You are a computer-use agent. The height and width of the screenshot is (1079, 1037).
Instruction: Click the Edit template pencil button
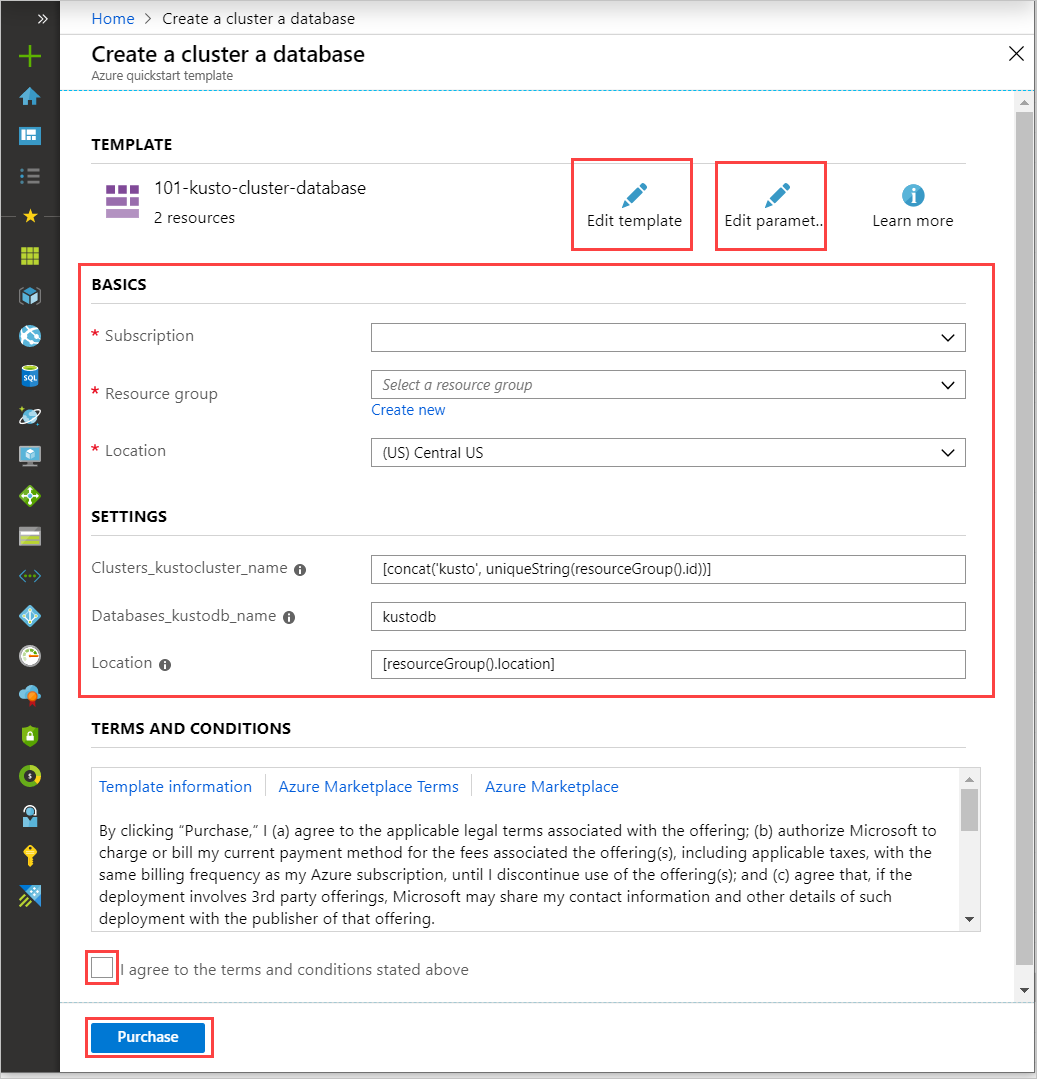pos(634,205)
